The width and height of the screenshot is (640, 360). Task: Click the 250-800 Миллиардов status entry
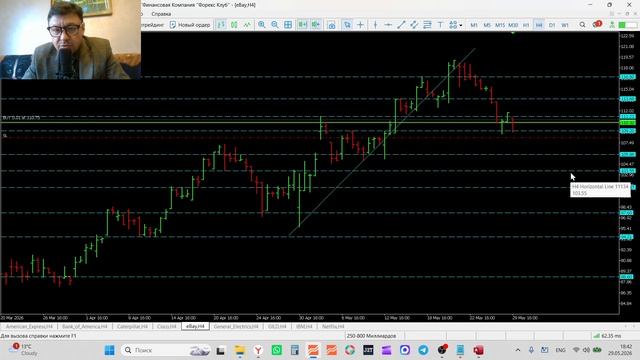pos(371,336)
